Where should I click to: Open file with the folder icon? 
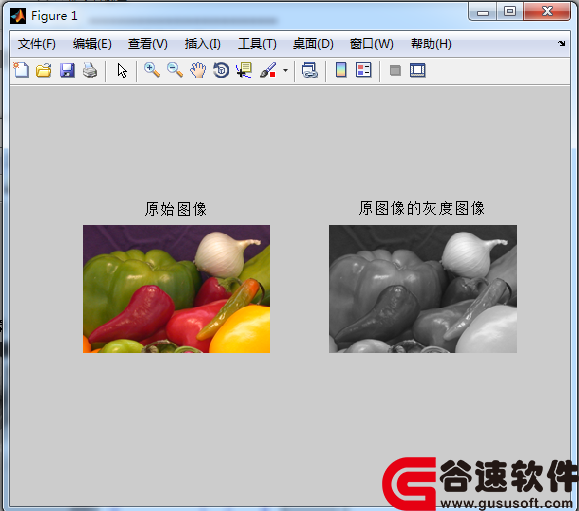44,70
